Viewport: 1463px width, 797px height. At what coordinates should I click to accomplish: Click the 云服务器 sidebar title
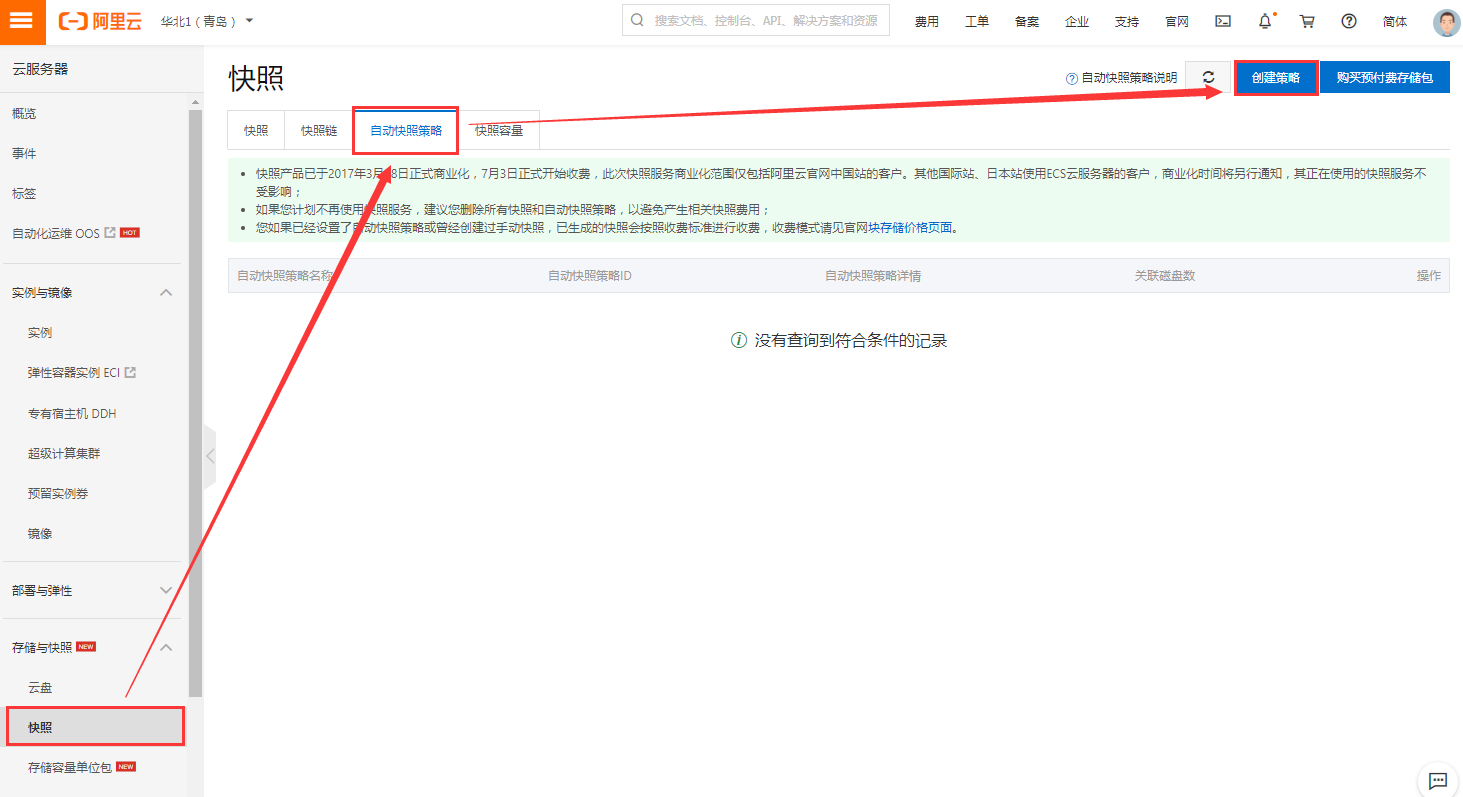[x=40, y=69]
